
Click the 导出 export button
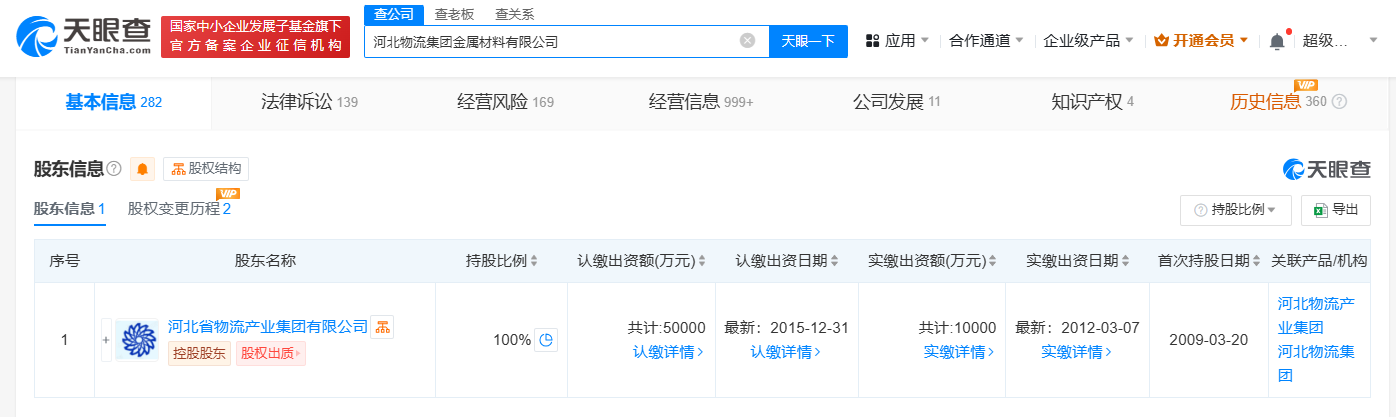tap(1335, 210)
